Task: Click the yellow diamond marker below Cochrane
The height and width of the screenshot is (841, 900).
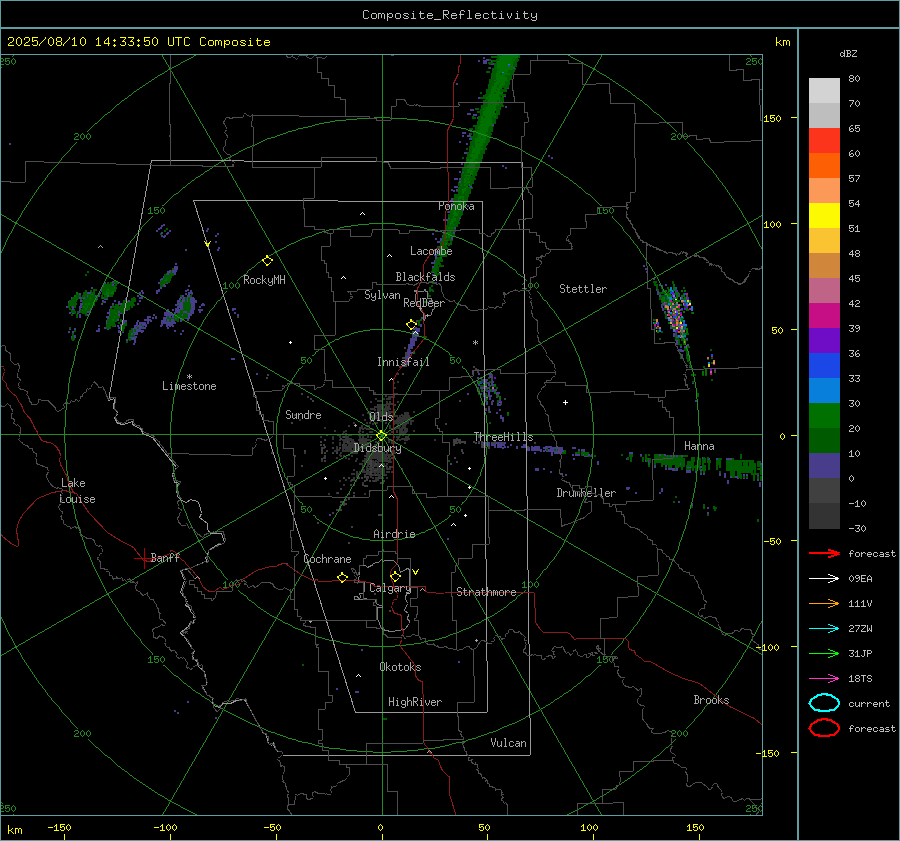Action: pyautogui.click(x=342, y=578)
